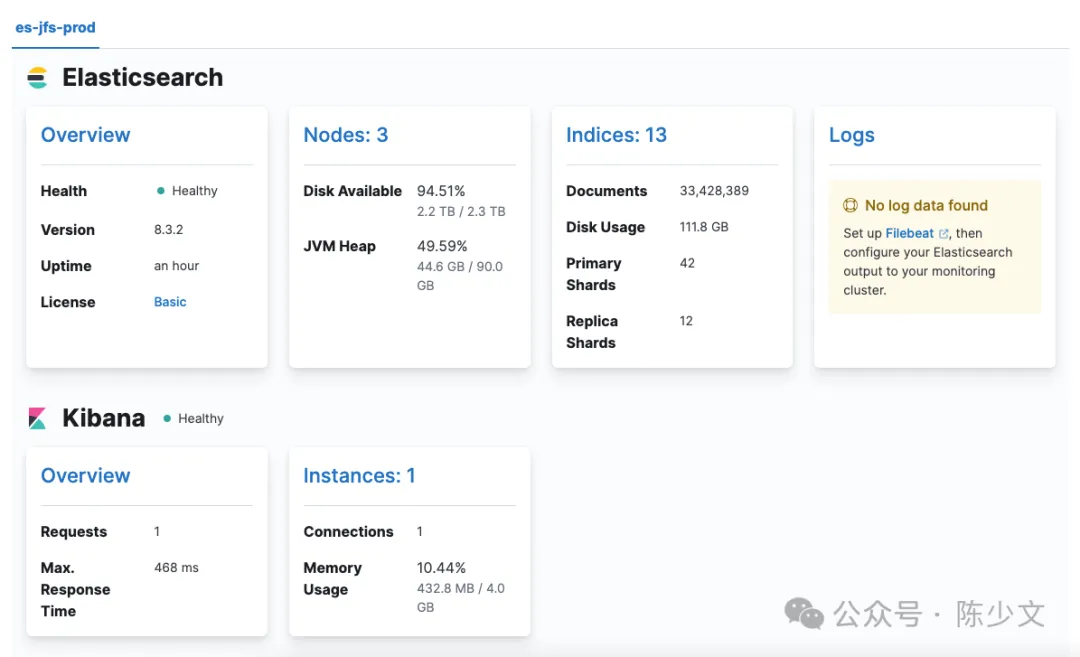
Task: Expand the Nodes: 3 panel
Action: tap(346, 134)
